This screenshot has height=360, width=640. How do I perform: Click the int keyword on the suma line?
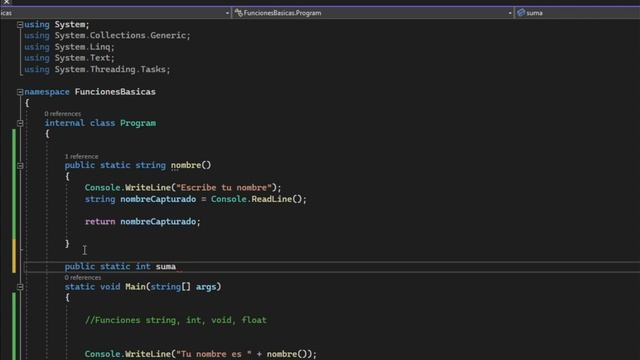click(x=143, y=267)
